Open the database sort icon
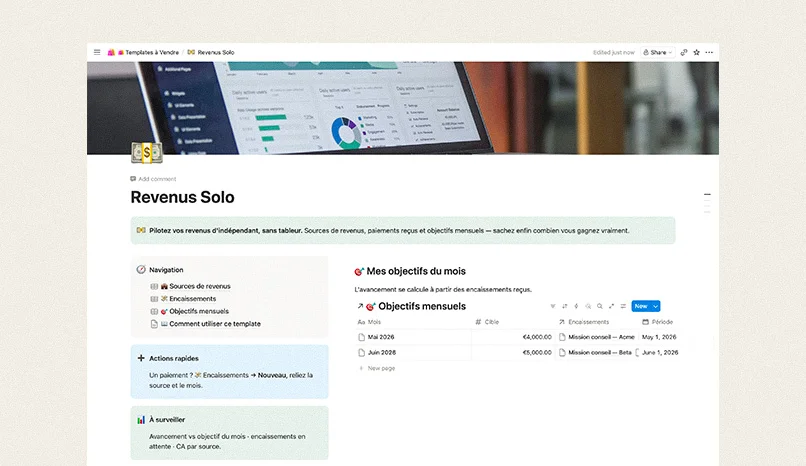The height and width of the screenshot is (466, 806). (x=564, y=306)
